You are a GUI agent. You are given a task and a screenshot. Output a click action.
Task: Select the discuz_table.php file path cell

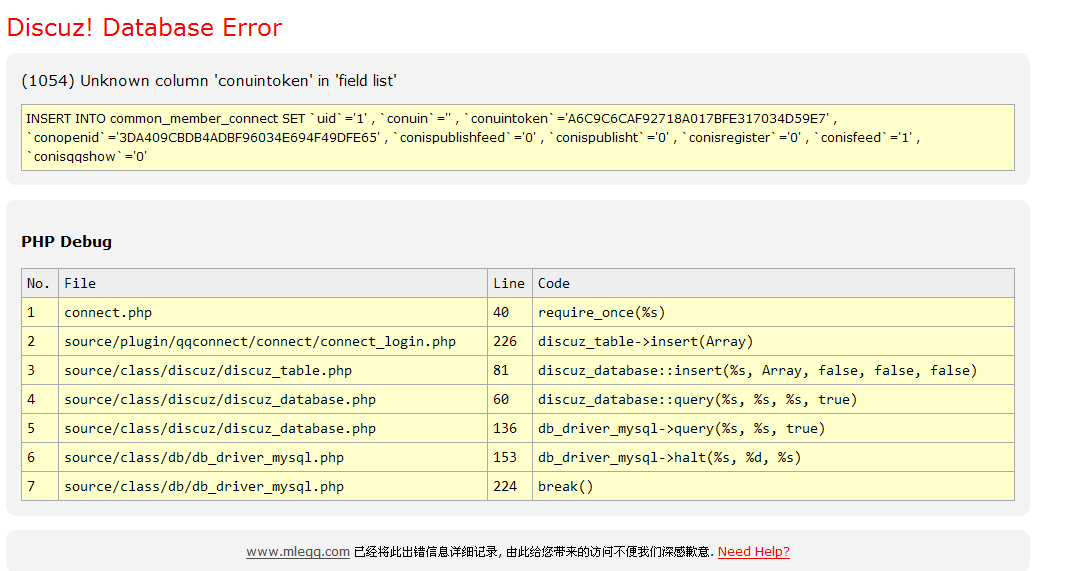tap(208, 370)
